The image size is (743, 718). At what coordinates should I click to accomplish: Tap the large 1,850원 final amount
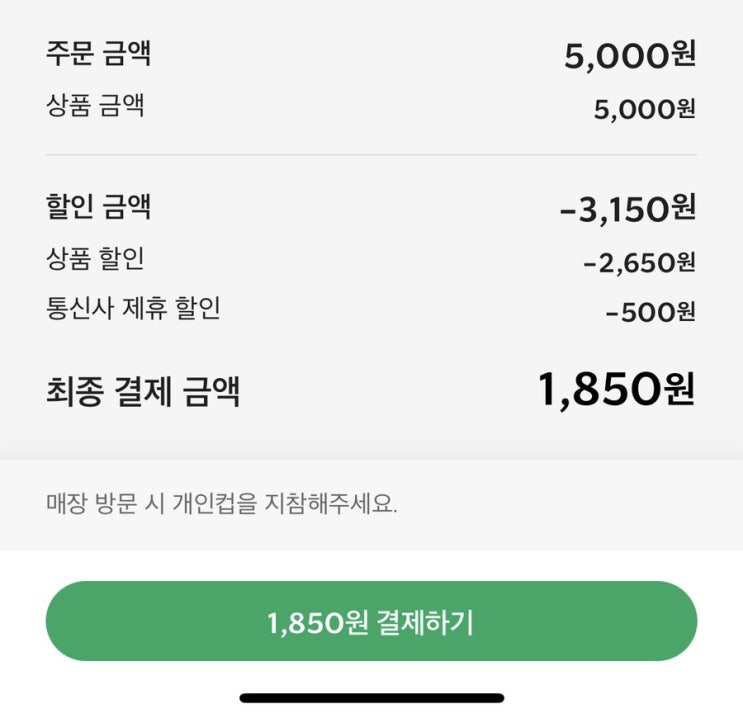[x=615, y=390]
